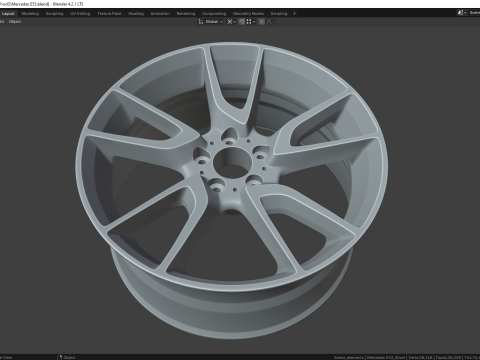This screenshot has width=480, height=360.
Task: Click the Mercedes E53_Silver object name in status bar
Action: click(385, 357)
